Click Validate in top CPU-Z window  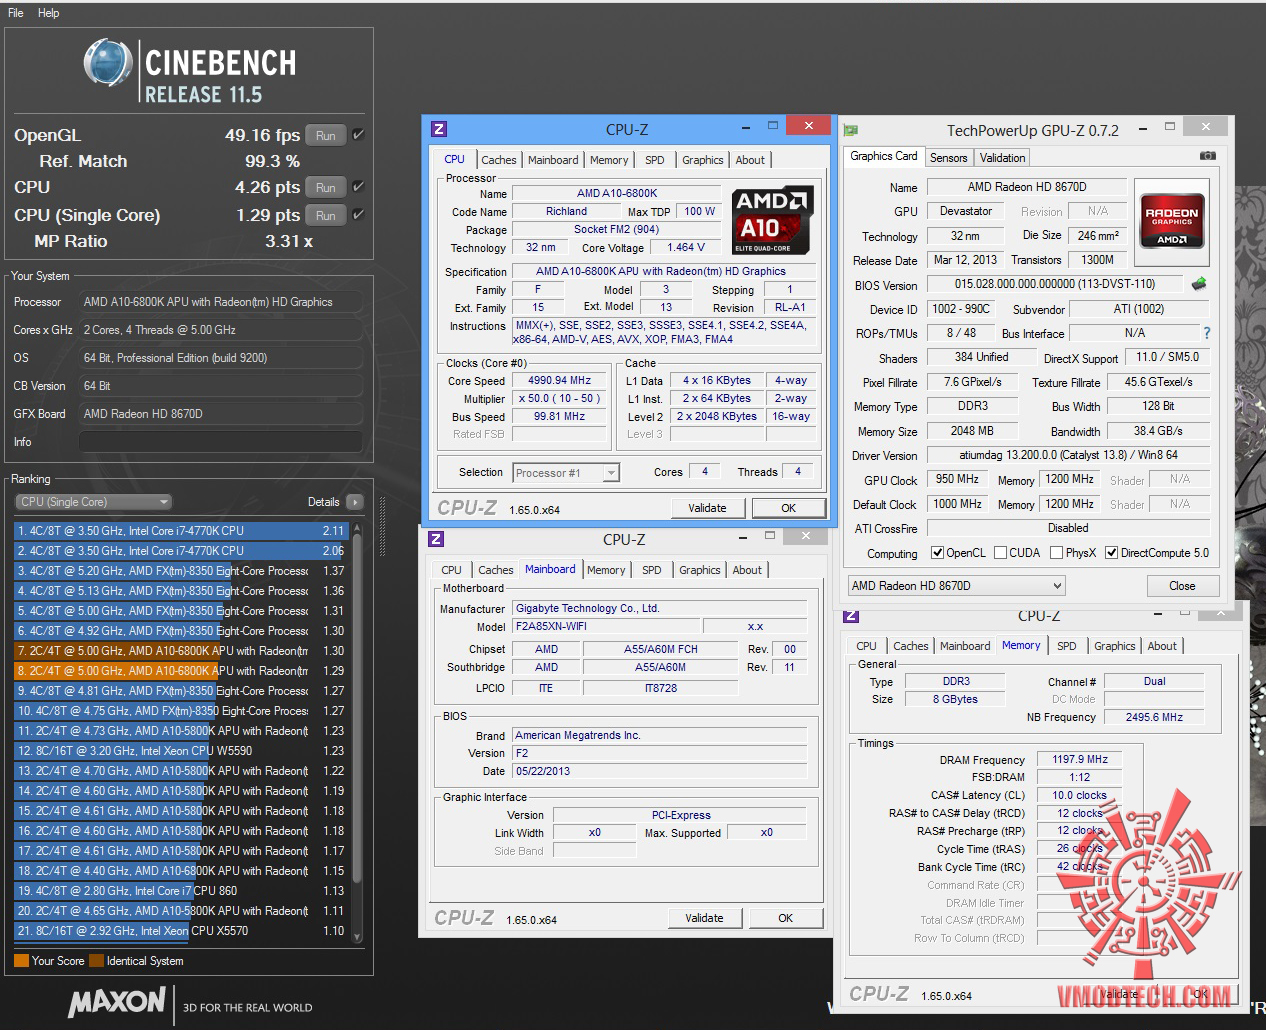pos(707,508)
